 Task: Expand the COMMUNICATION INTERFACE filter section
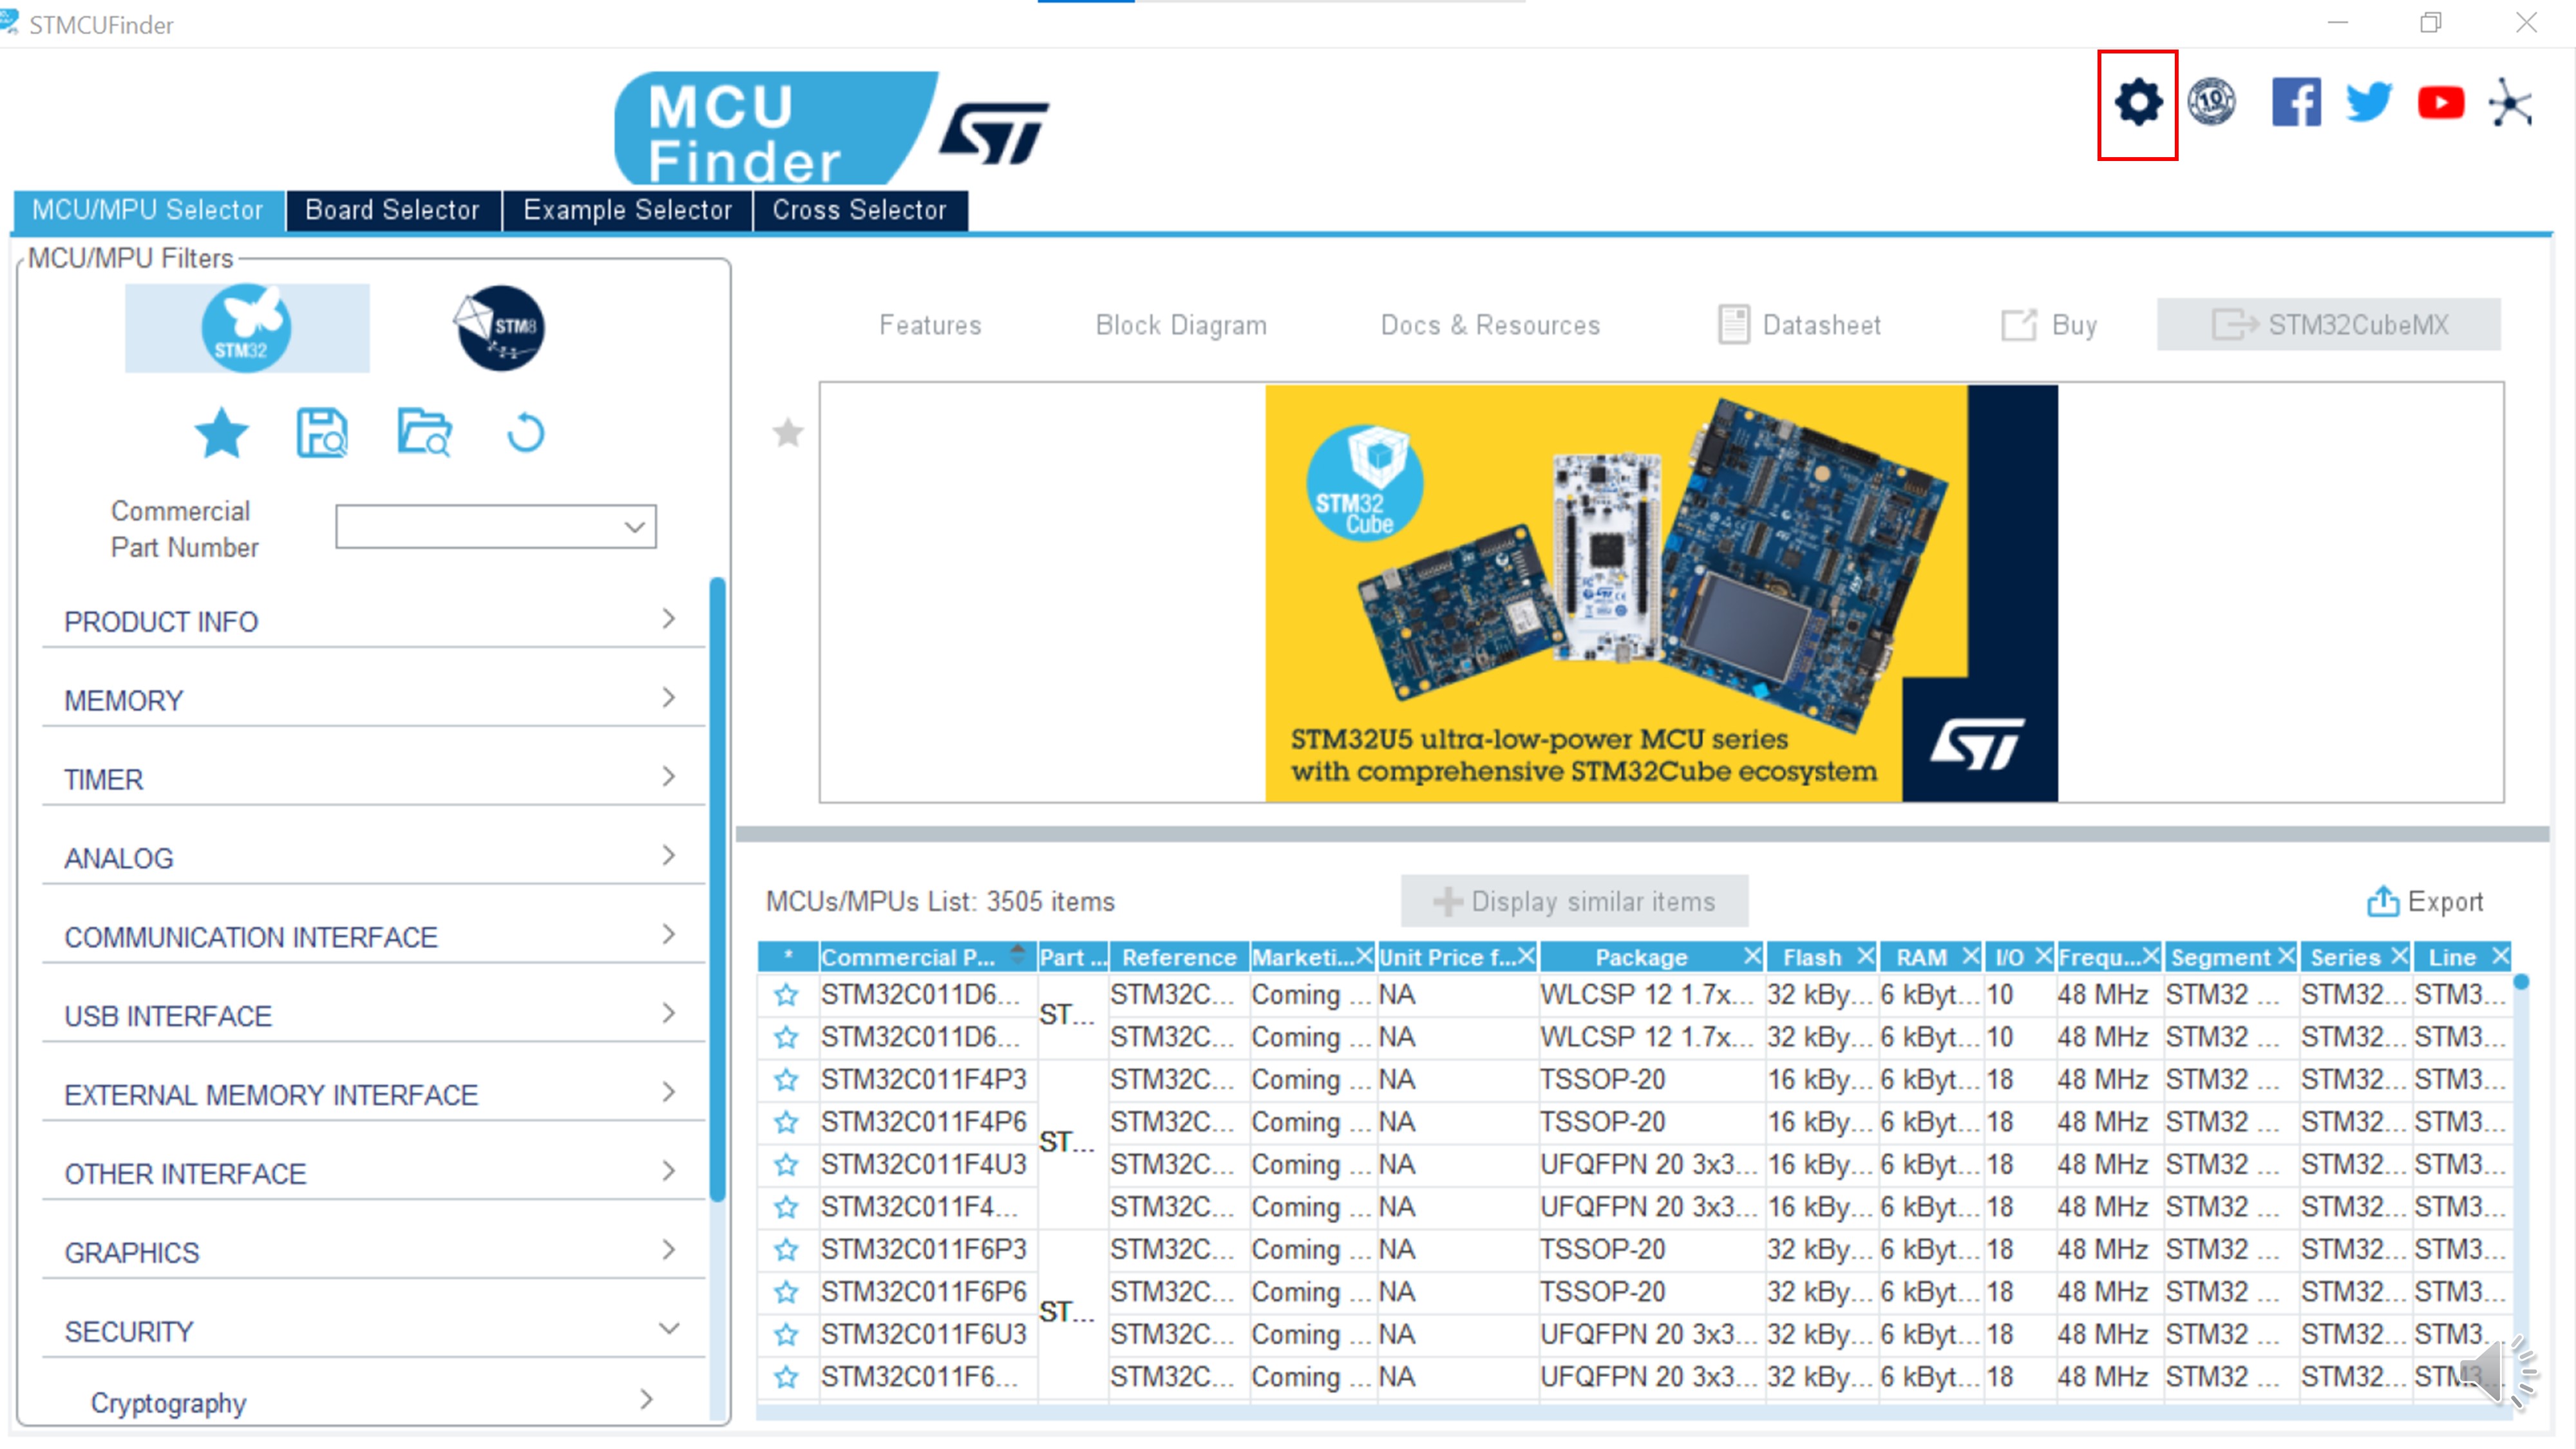pyautogui.click(x=374, y=937)
